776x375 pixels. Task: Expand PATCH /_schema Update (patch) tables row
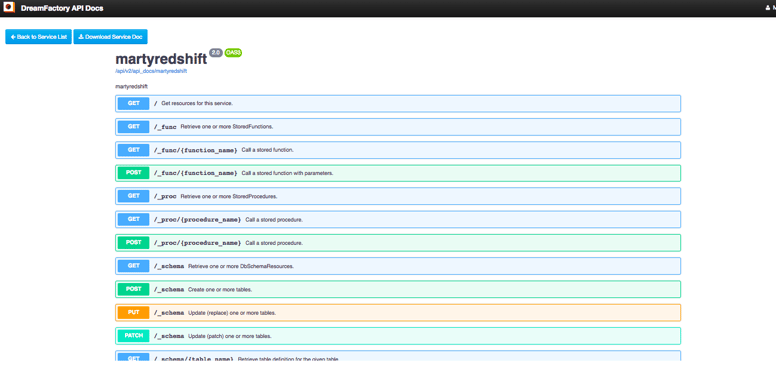click(x=398, y=335)
